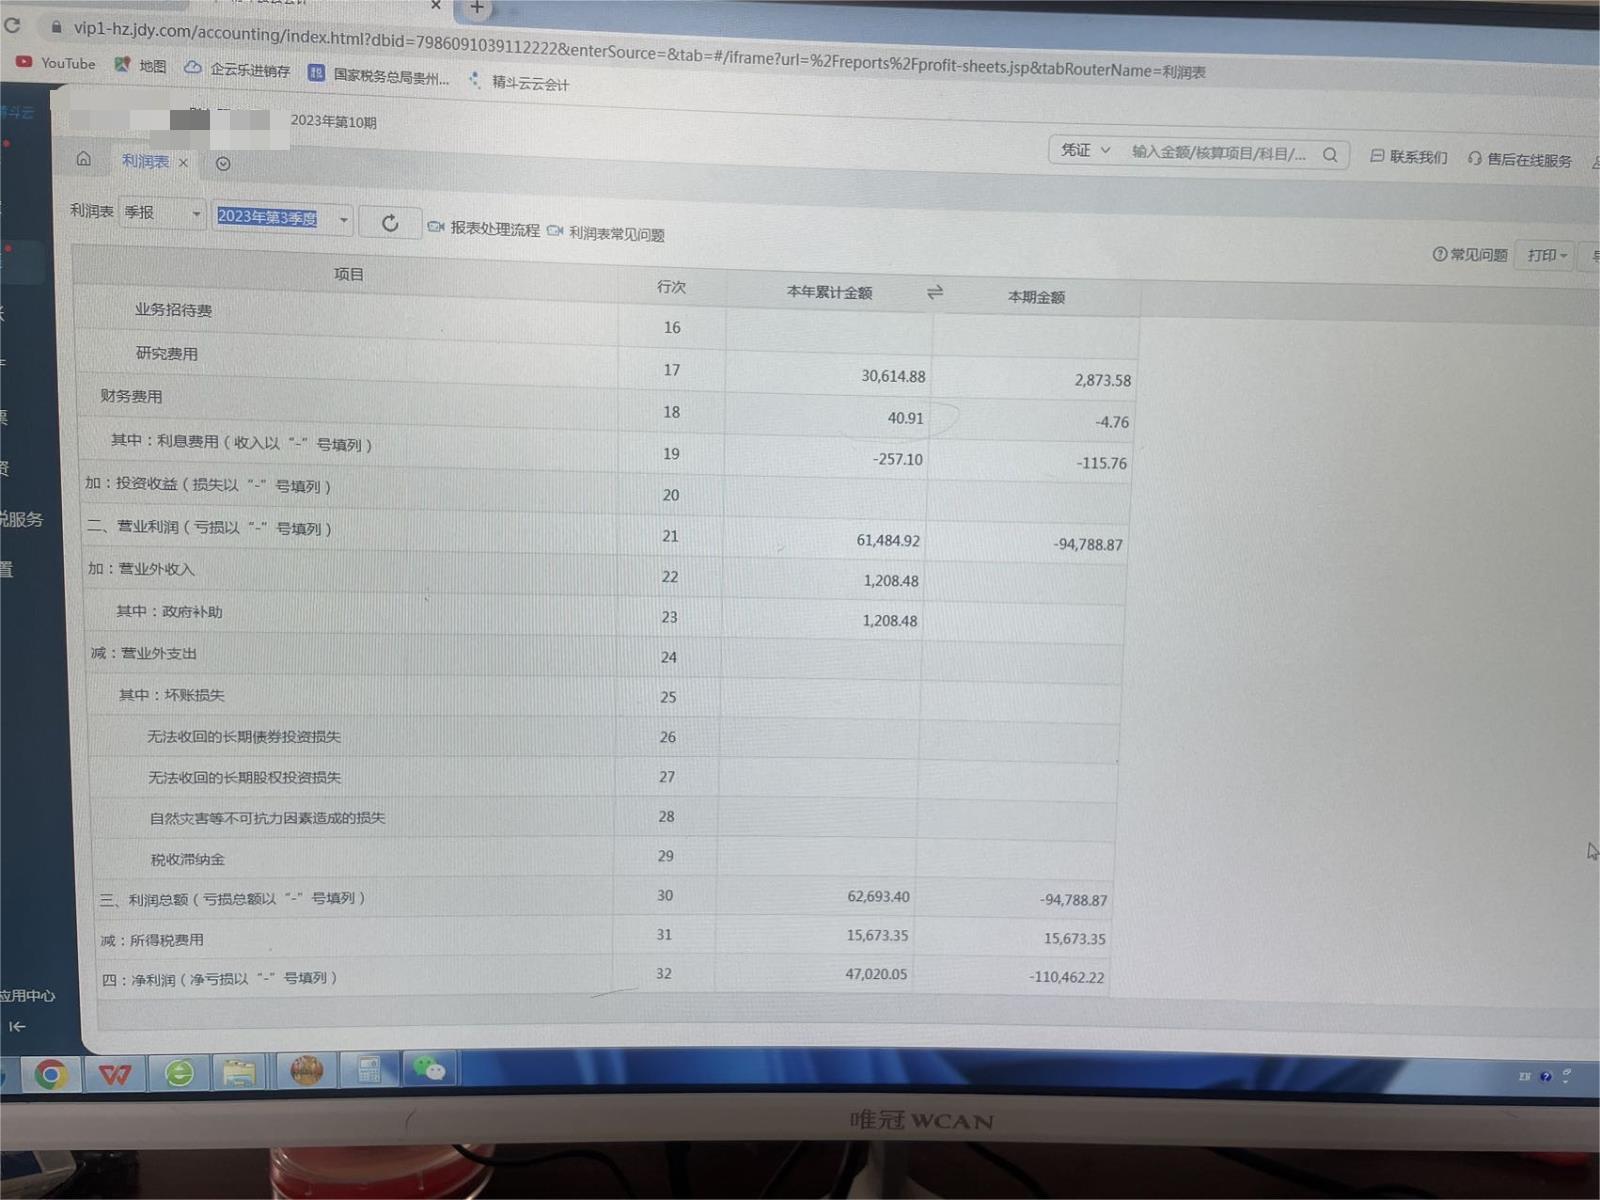Open WPS Office from the taskbar
This screenshot has height=1200, width=1600.
pyautogui.click(x=115, y=1075)
